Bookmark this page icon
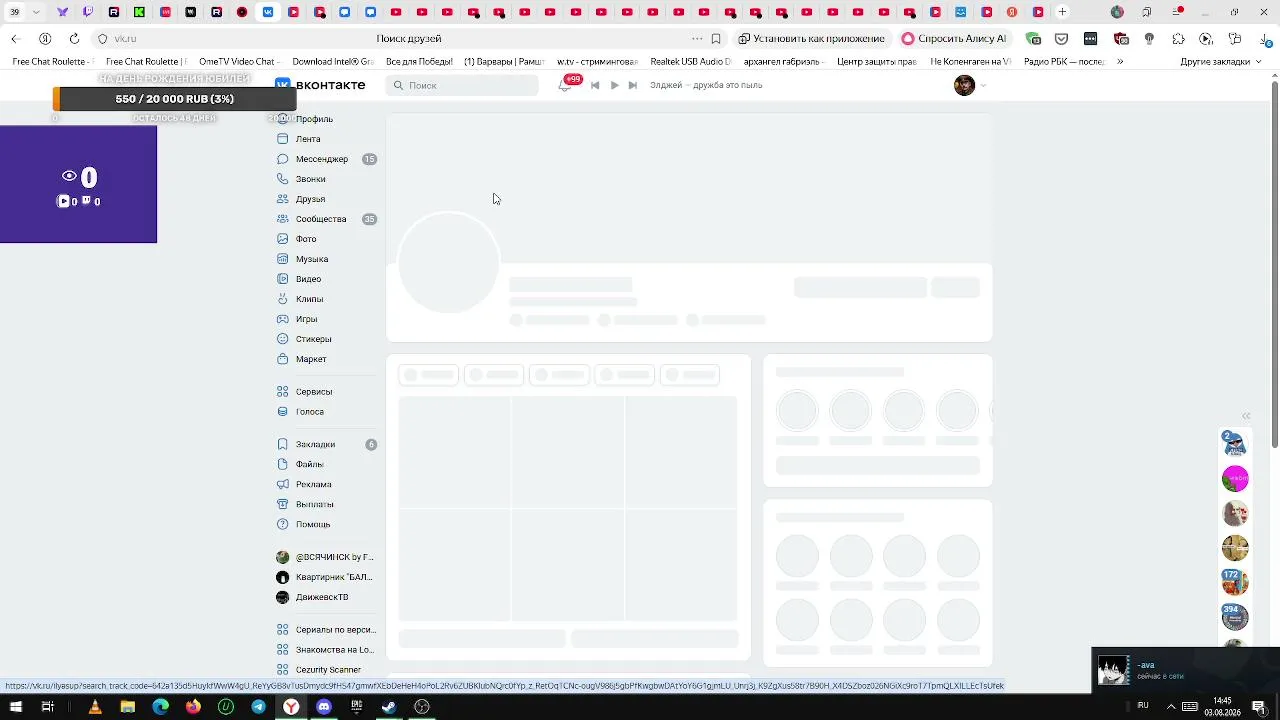The width and height of the screenshot is (1280, 720). pyautogui.click(x=716, y=38)
